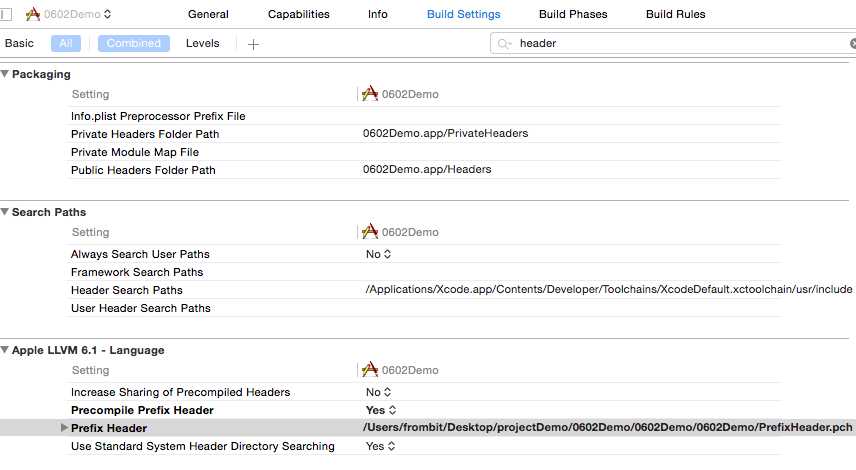This screenshot has height=470, width=856.
Task: Click the Packaging section title
Action: coord(41,74)
